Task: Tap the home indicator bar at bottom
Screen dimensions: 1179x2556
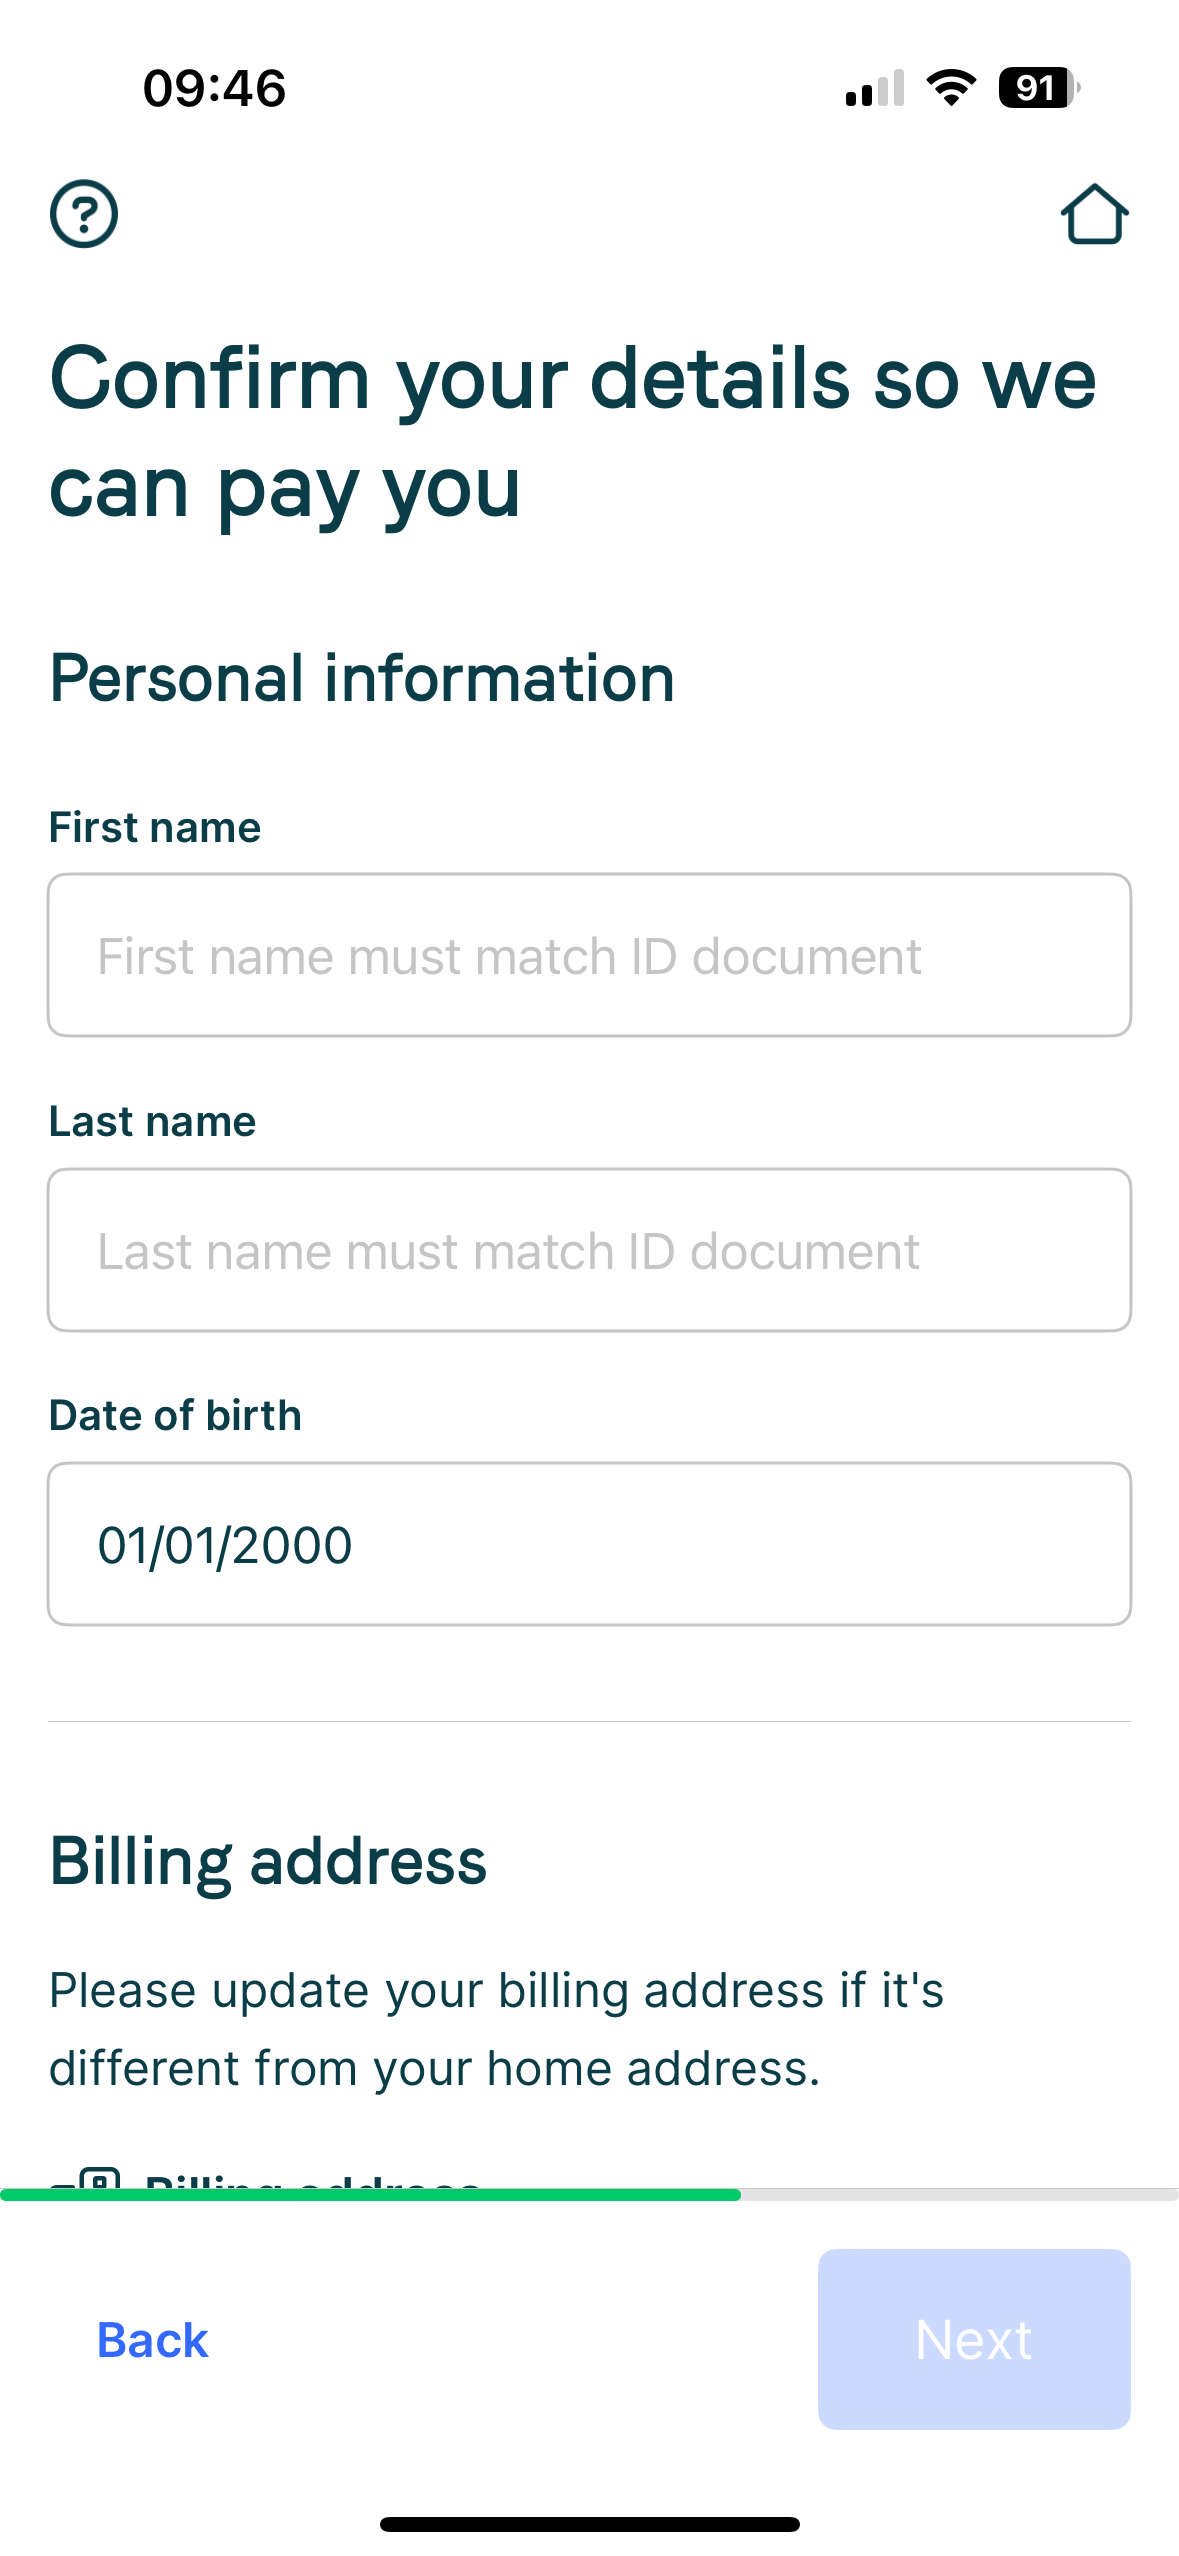Action: [589, 2524]
